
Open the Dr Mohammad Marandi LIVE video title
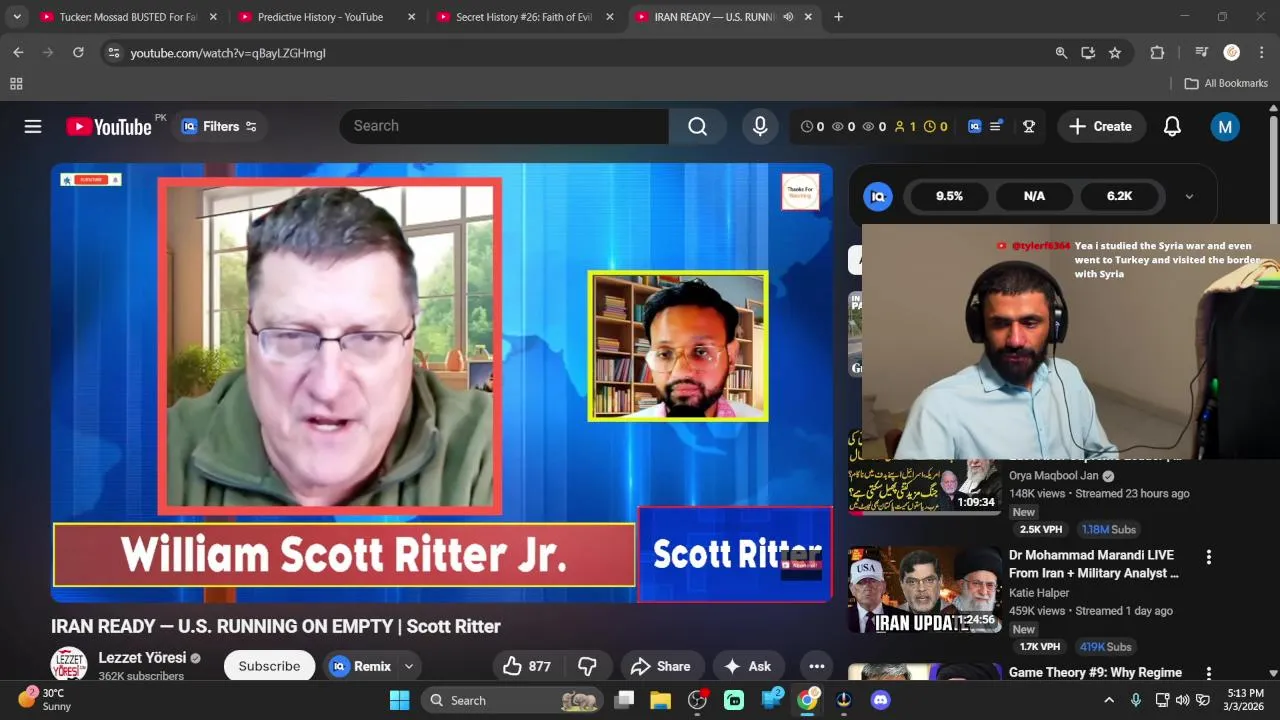[1094, 564]
